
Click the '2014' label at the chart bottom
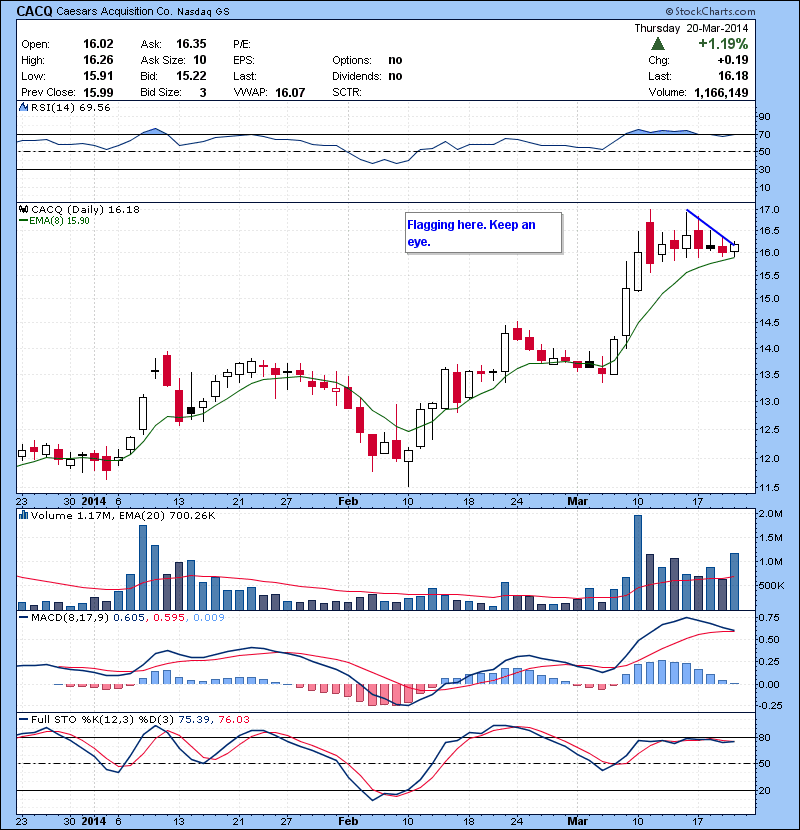point(93,501)
